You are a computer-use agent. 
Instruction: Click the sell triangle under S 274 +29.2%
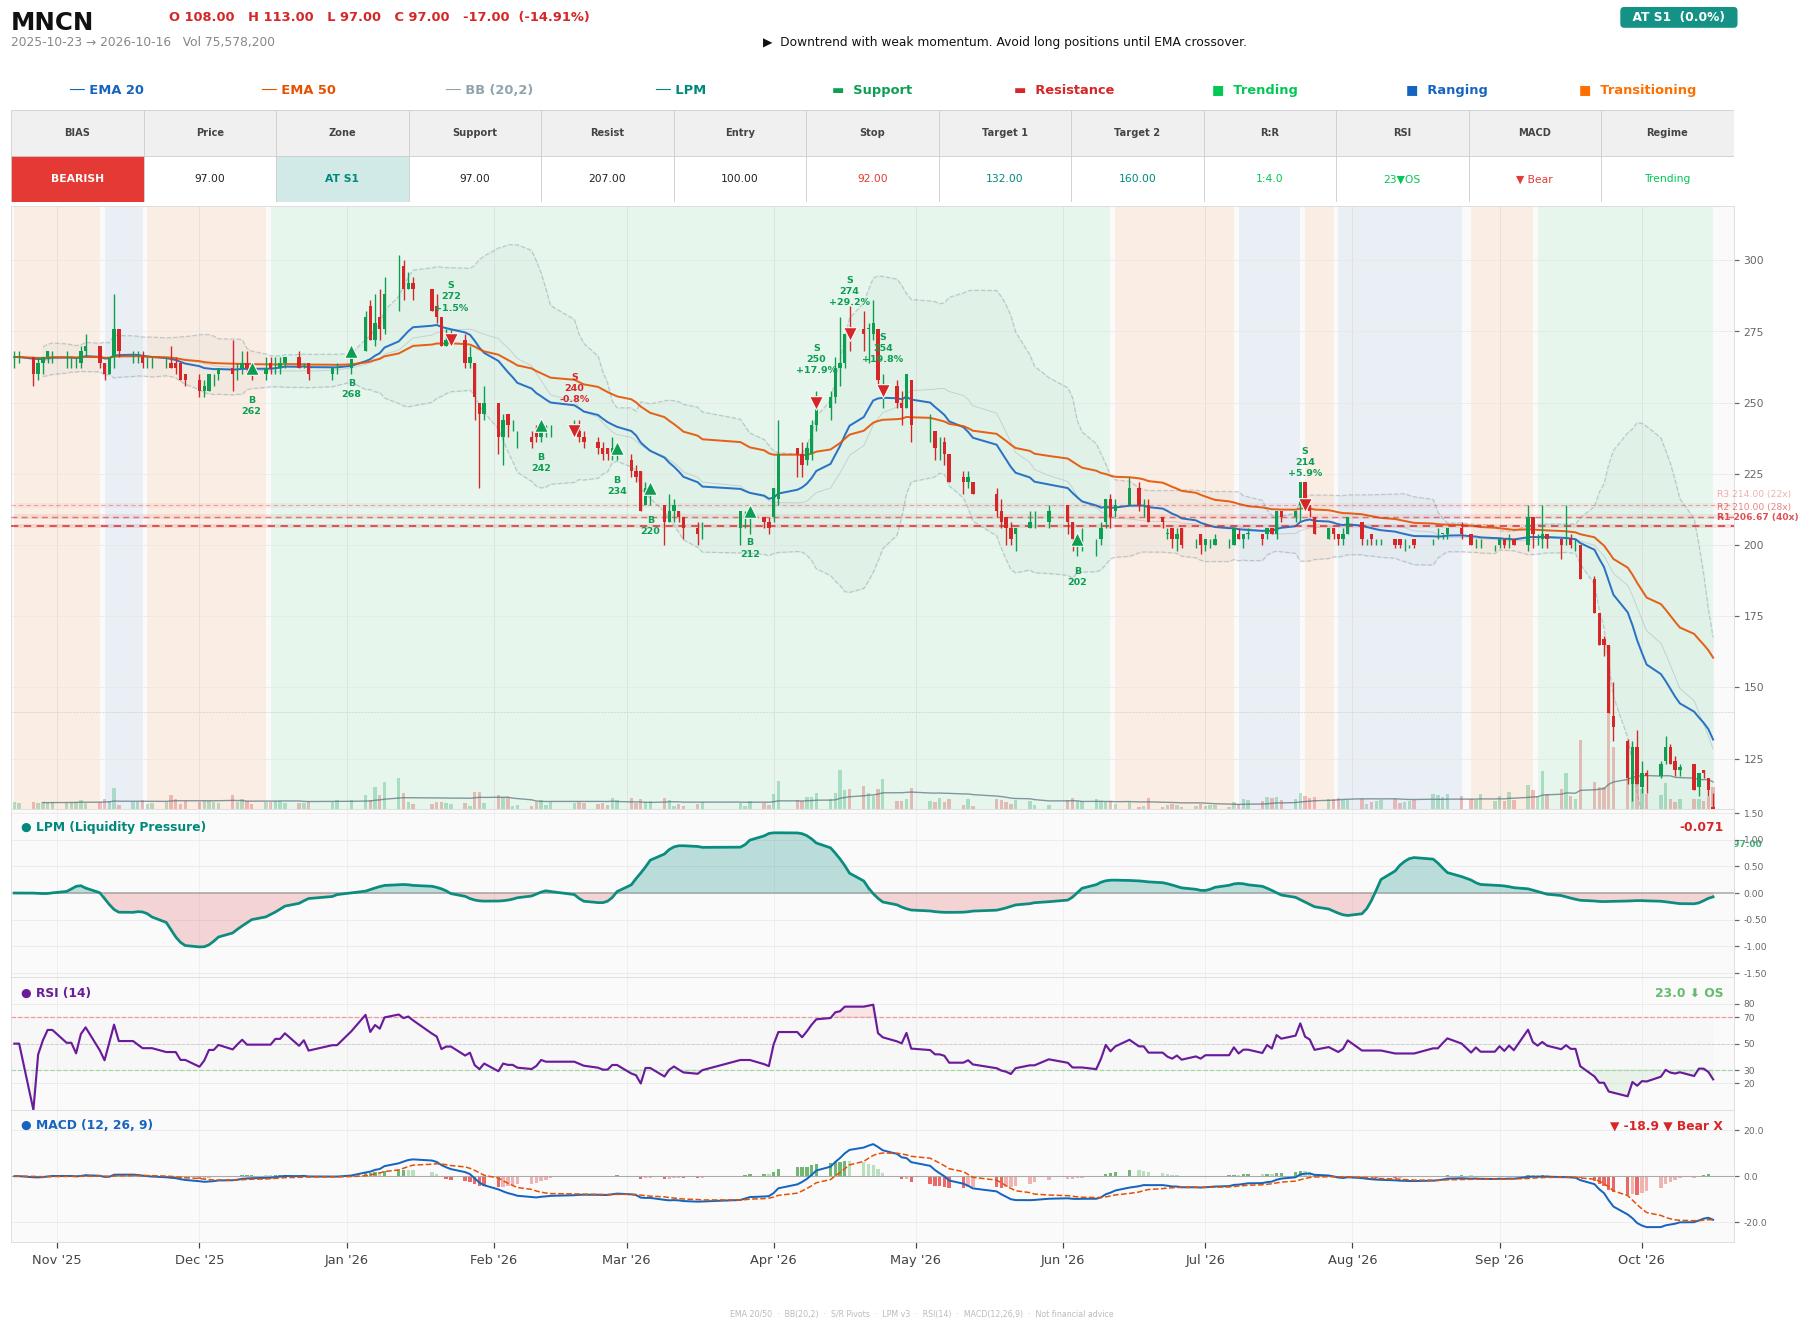click(x=850, y=334)
